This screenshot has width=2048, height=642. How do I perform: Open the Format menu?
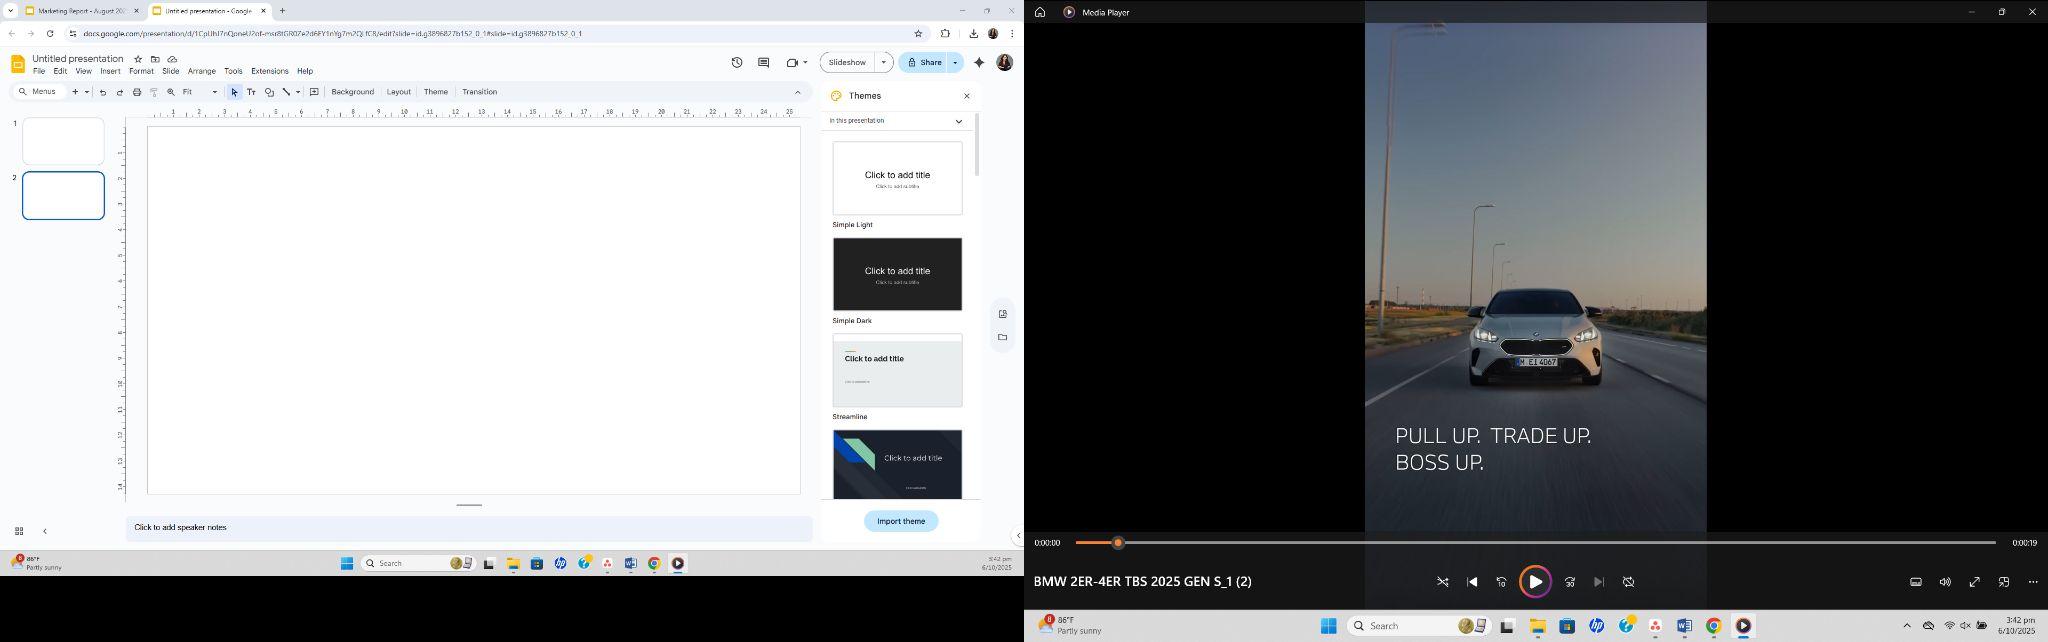(x=141, y=71)
